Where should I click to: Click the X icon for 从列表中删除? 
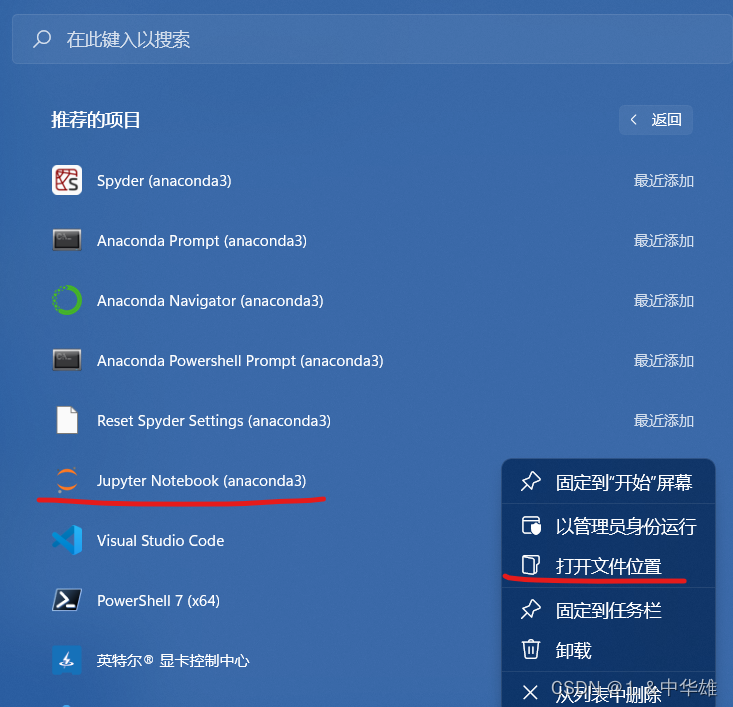click(x=530, y=692)
